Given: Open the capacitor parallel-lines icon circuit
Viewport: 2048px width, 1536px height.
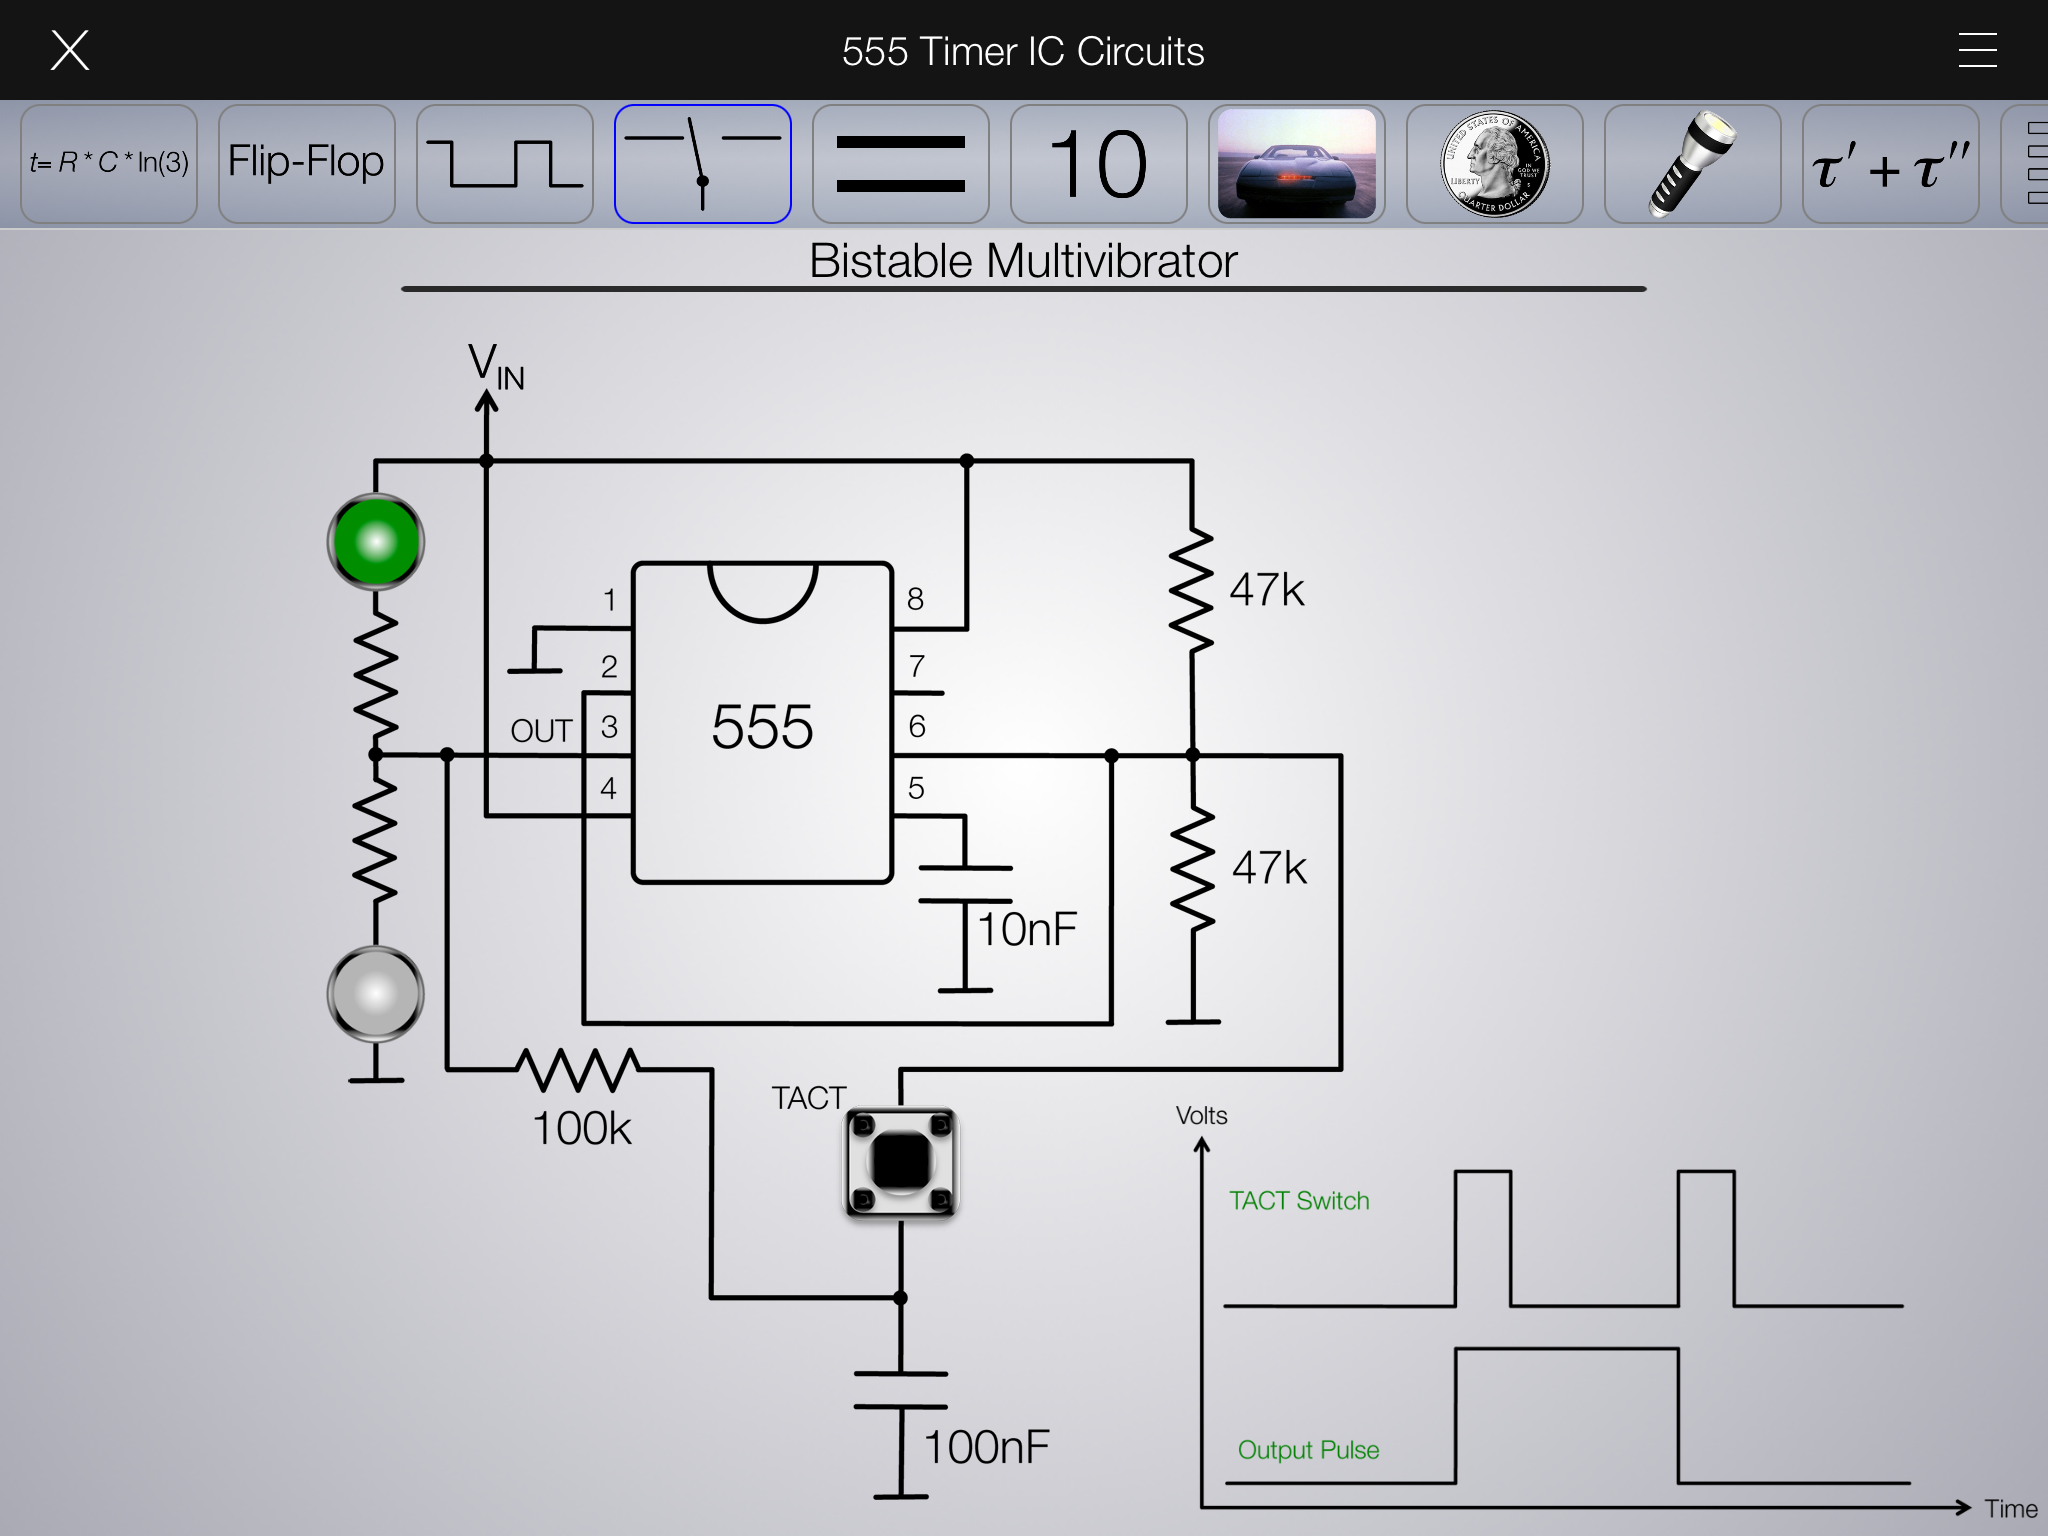Looking at the screenshot, I should pos(900,164).
